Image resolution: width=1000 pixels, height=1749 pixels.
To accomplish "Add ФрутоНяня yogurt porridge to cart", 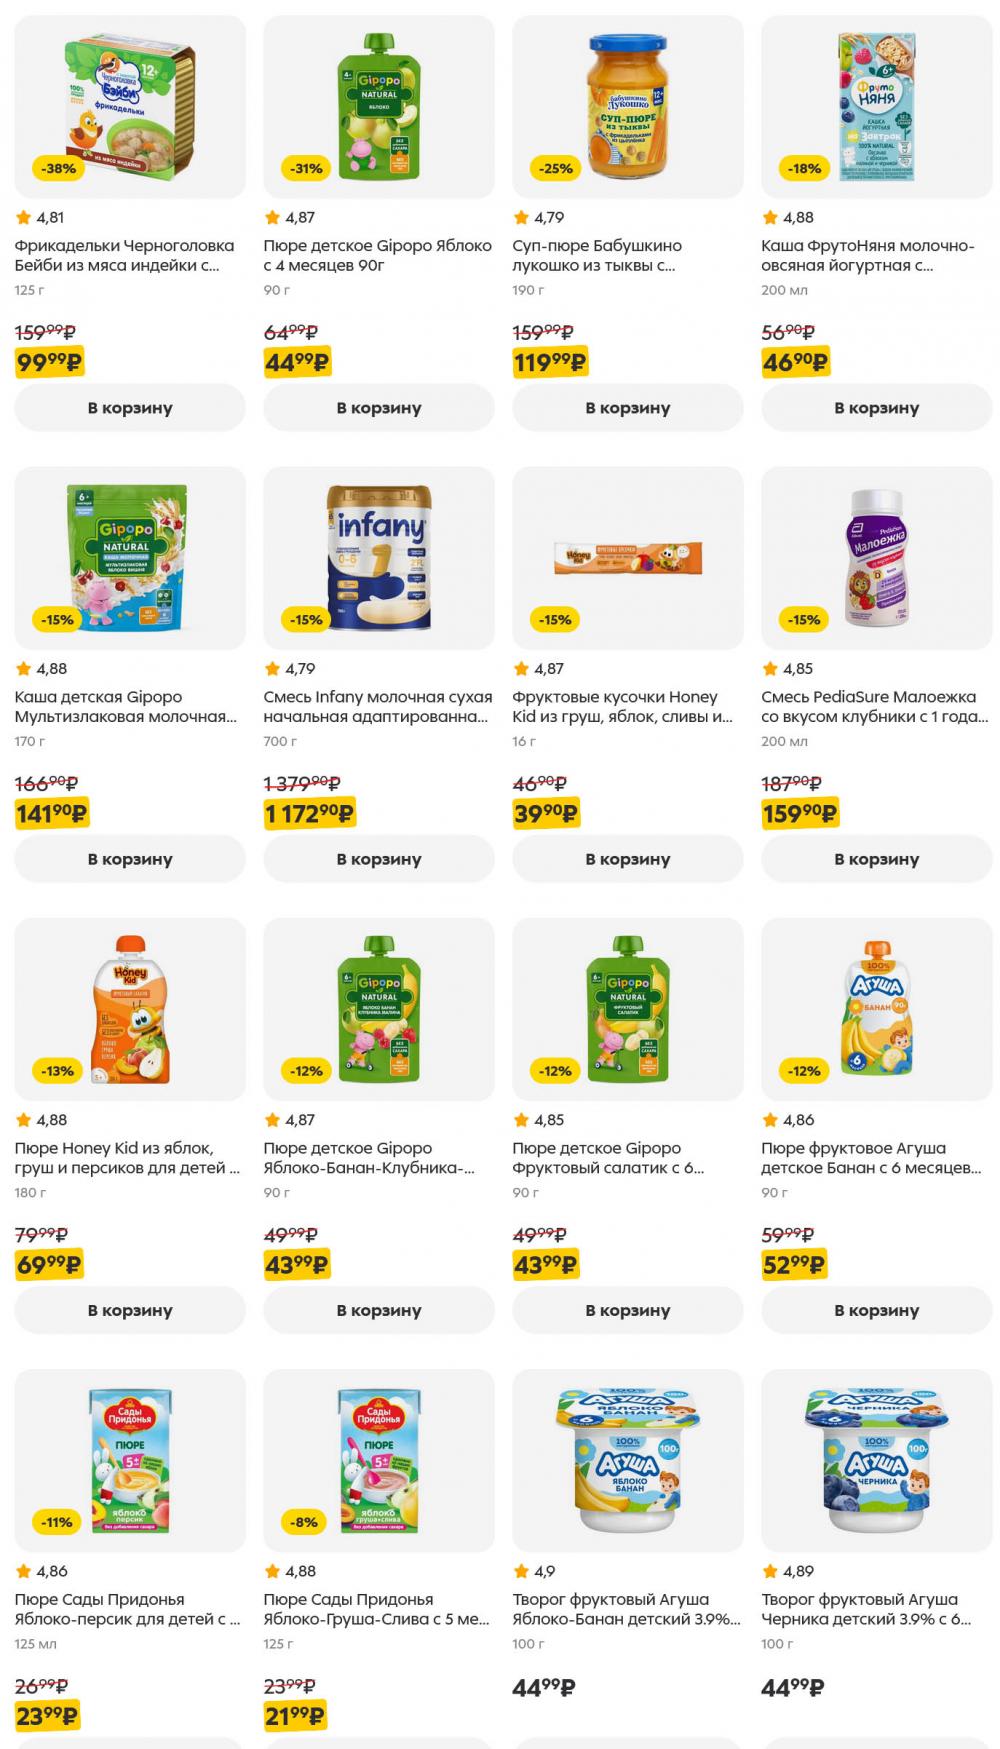I will 876,408.
